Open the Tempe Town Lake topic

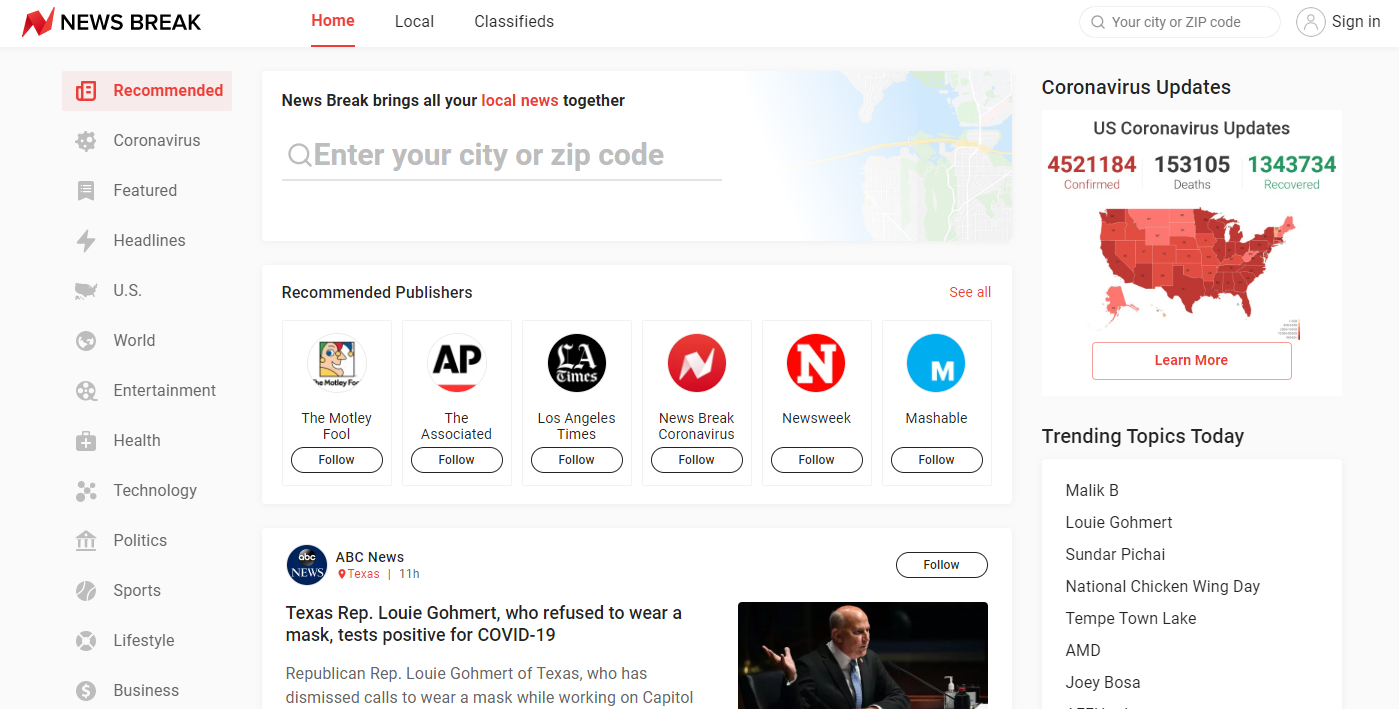pyautogui.click(x=1131, y=619)
